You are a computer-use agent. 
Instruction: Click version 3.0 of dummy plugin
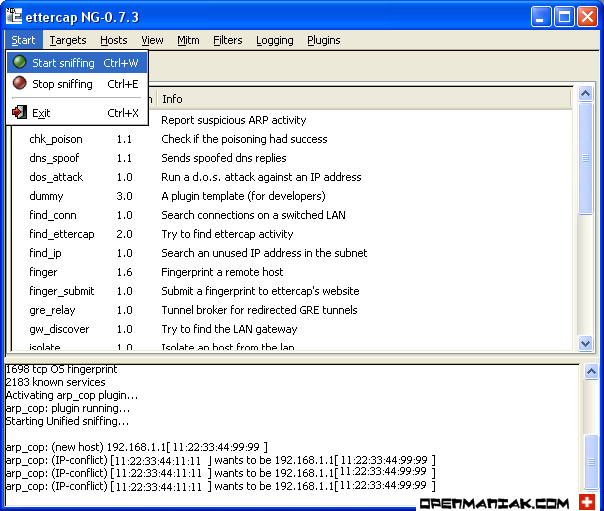[x=124, y=196]
